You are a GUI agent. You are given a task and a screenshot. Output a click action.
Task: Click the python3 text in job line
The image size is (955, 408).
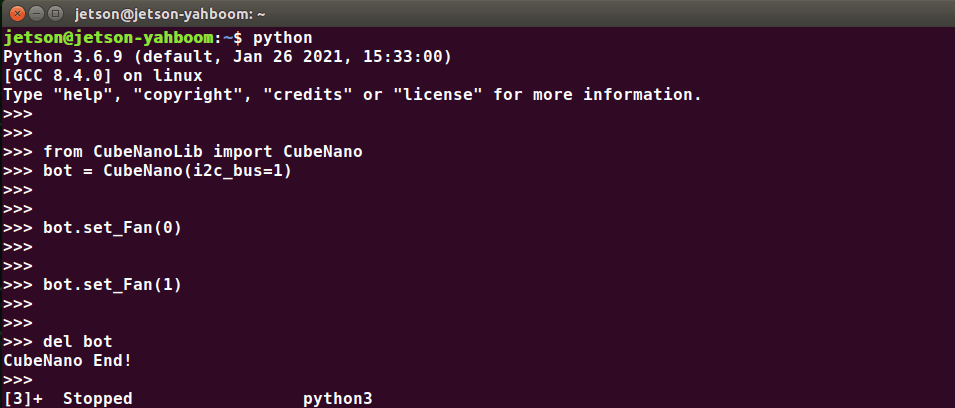point(337,399)
